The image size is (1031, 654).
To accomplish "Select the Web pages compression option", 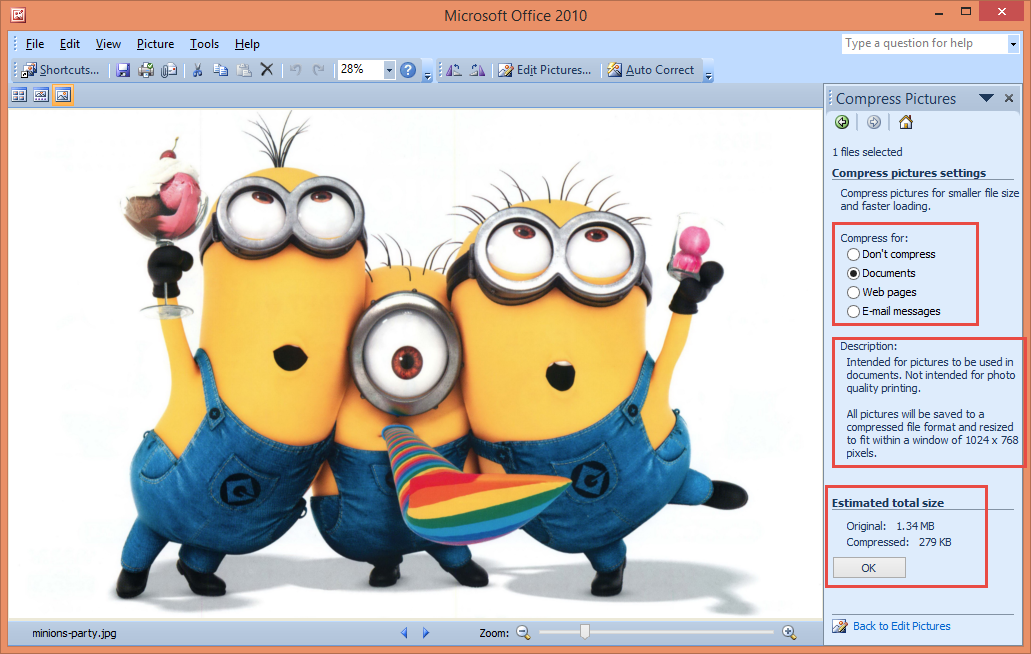I will [853, 292].
